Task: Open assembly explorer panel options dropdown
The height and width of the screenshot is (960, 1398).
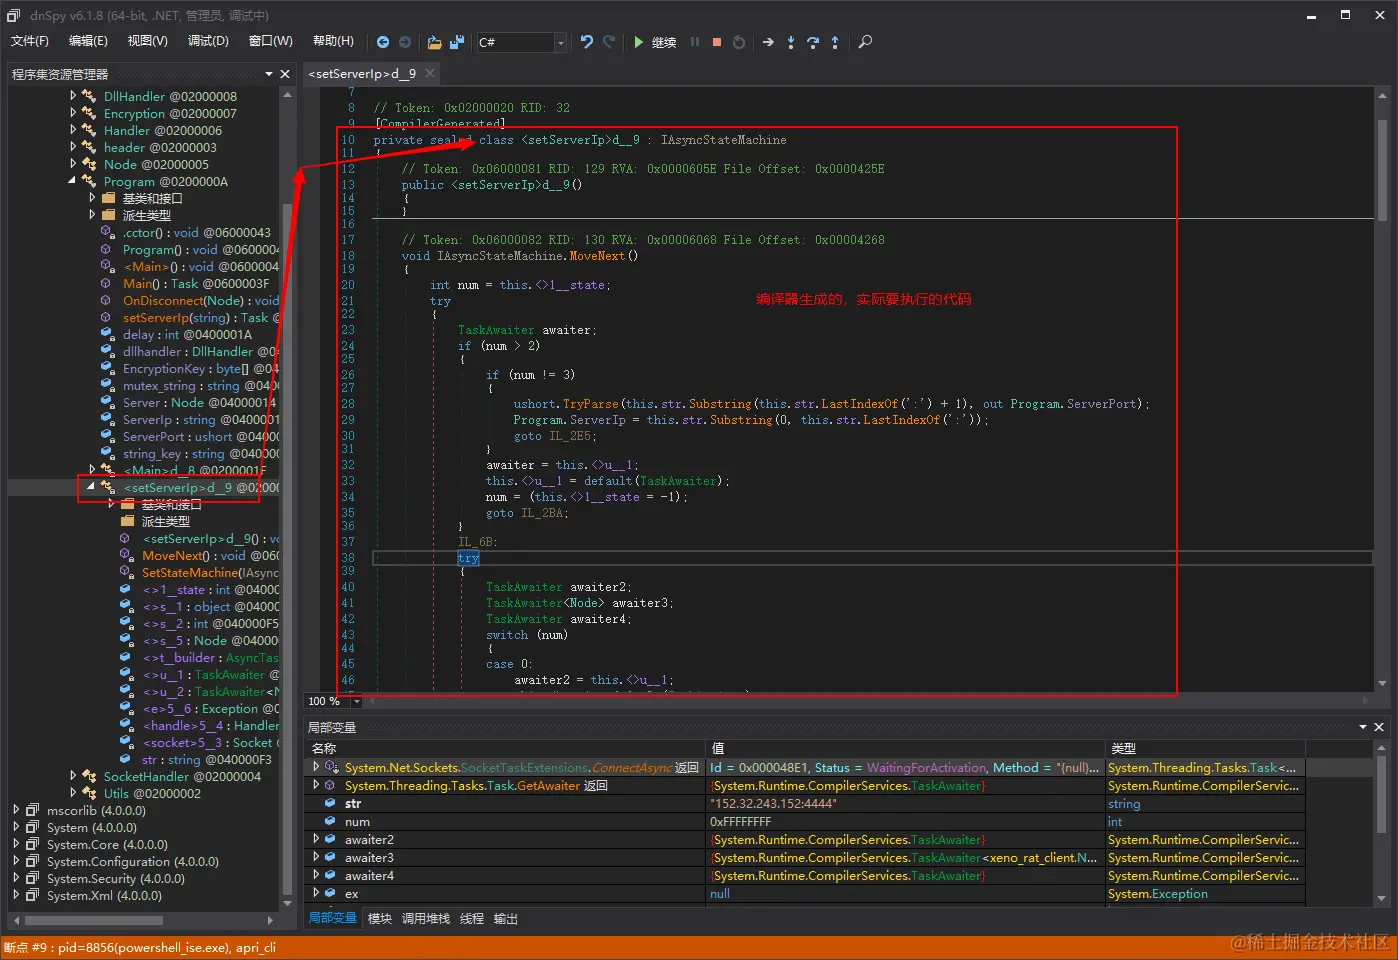Action: pyautogui.click(x=269, y=74)
